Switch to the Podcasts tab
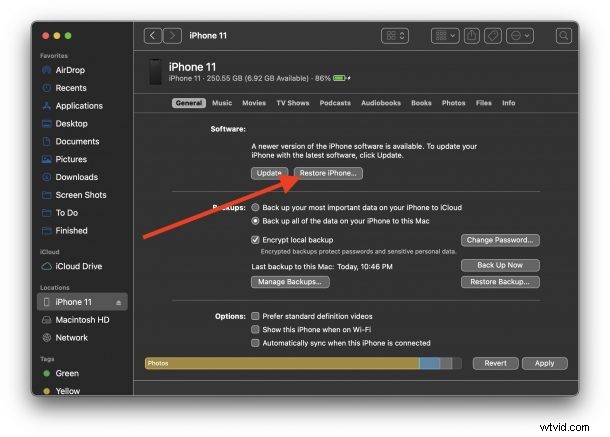The image size is (610, 437). (335, 103)
